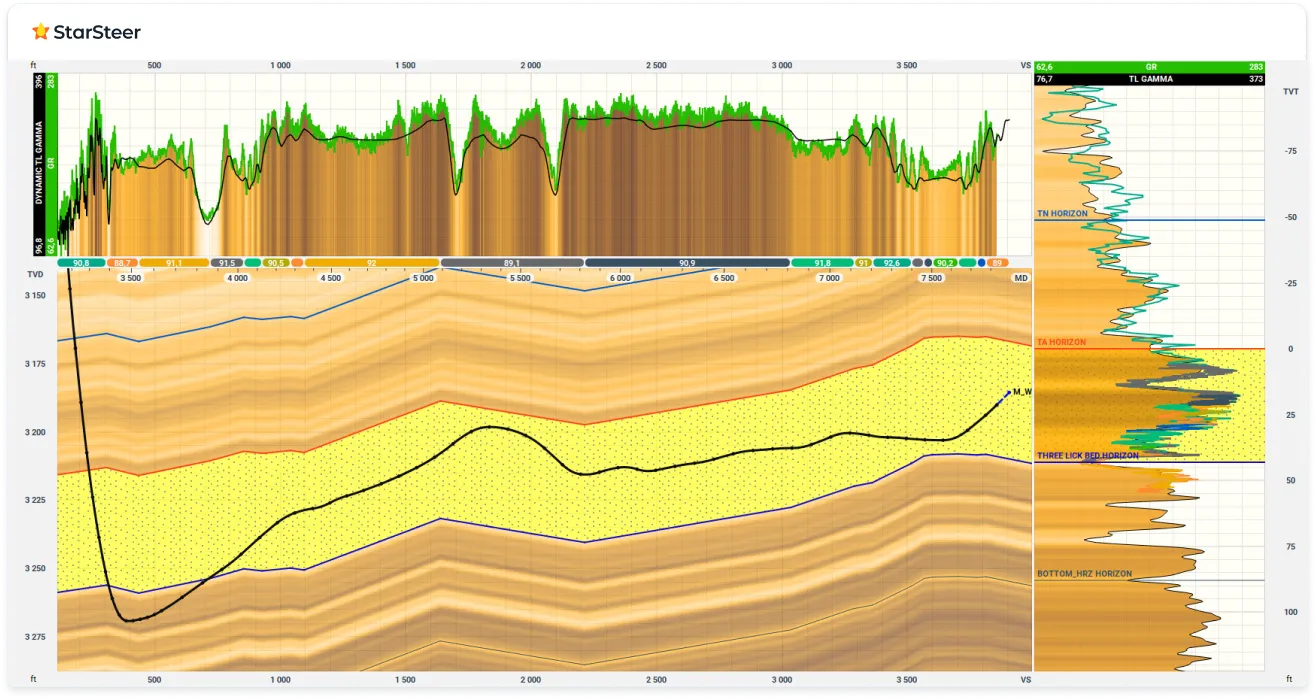Select the gray 89,1 dip segment
Image resolution: width=1316 pixels, height=700 pixels.
512,263
